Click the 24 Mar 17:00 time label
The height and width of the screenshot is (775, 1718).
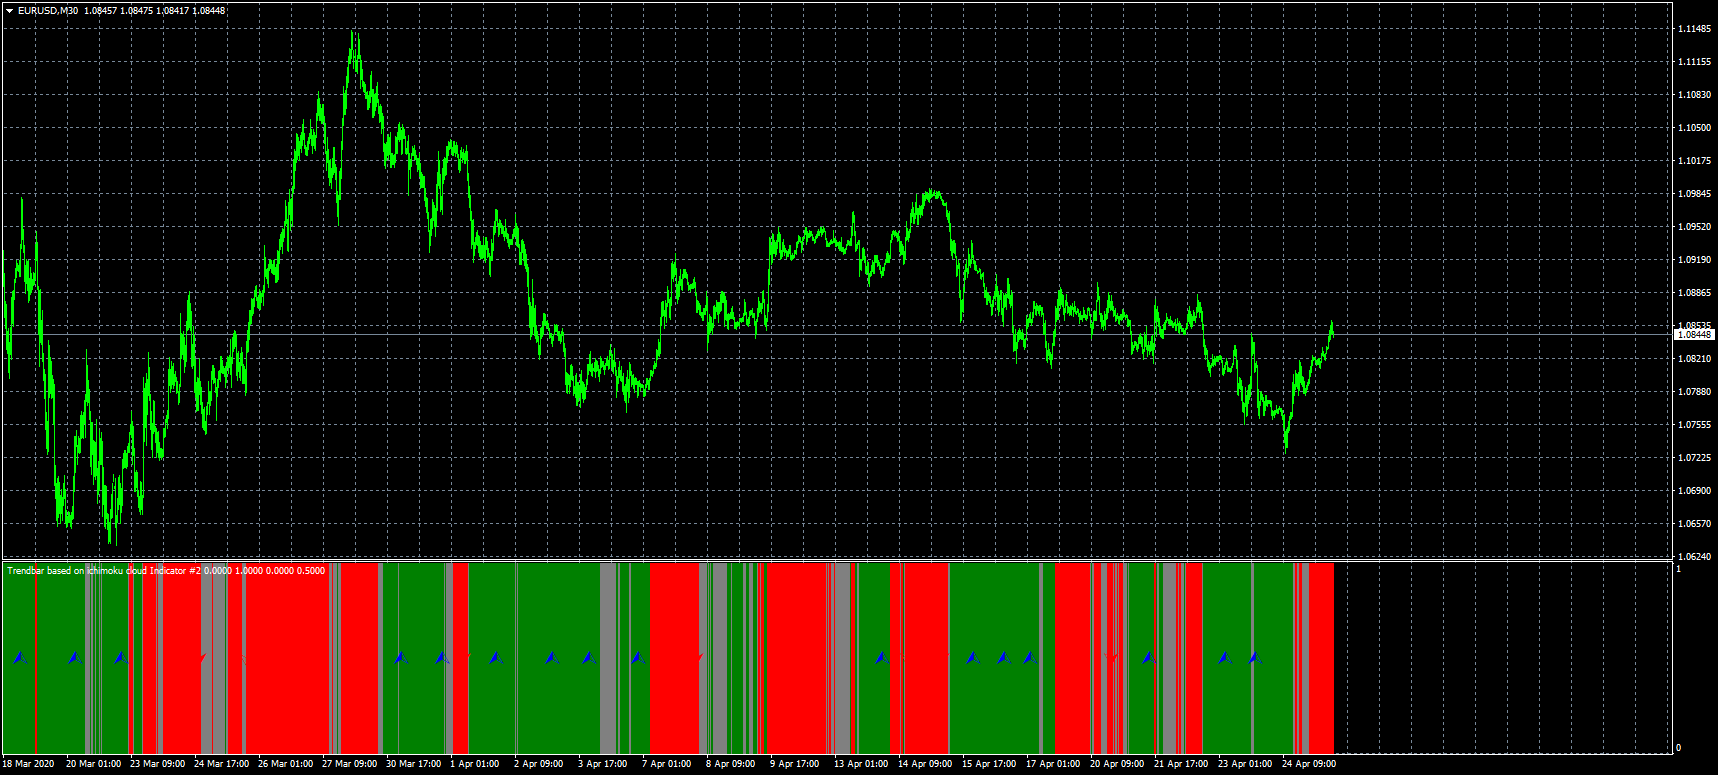click(x=221, y=764)
